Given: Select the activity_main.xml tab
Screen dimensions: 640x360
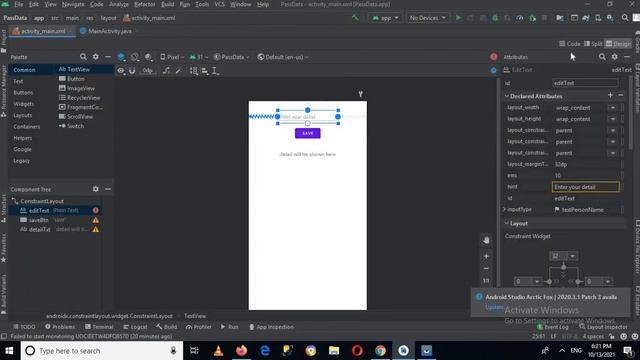Looking at the screenshot, I should click(x=42, y=31).
